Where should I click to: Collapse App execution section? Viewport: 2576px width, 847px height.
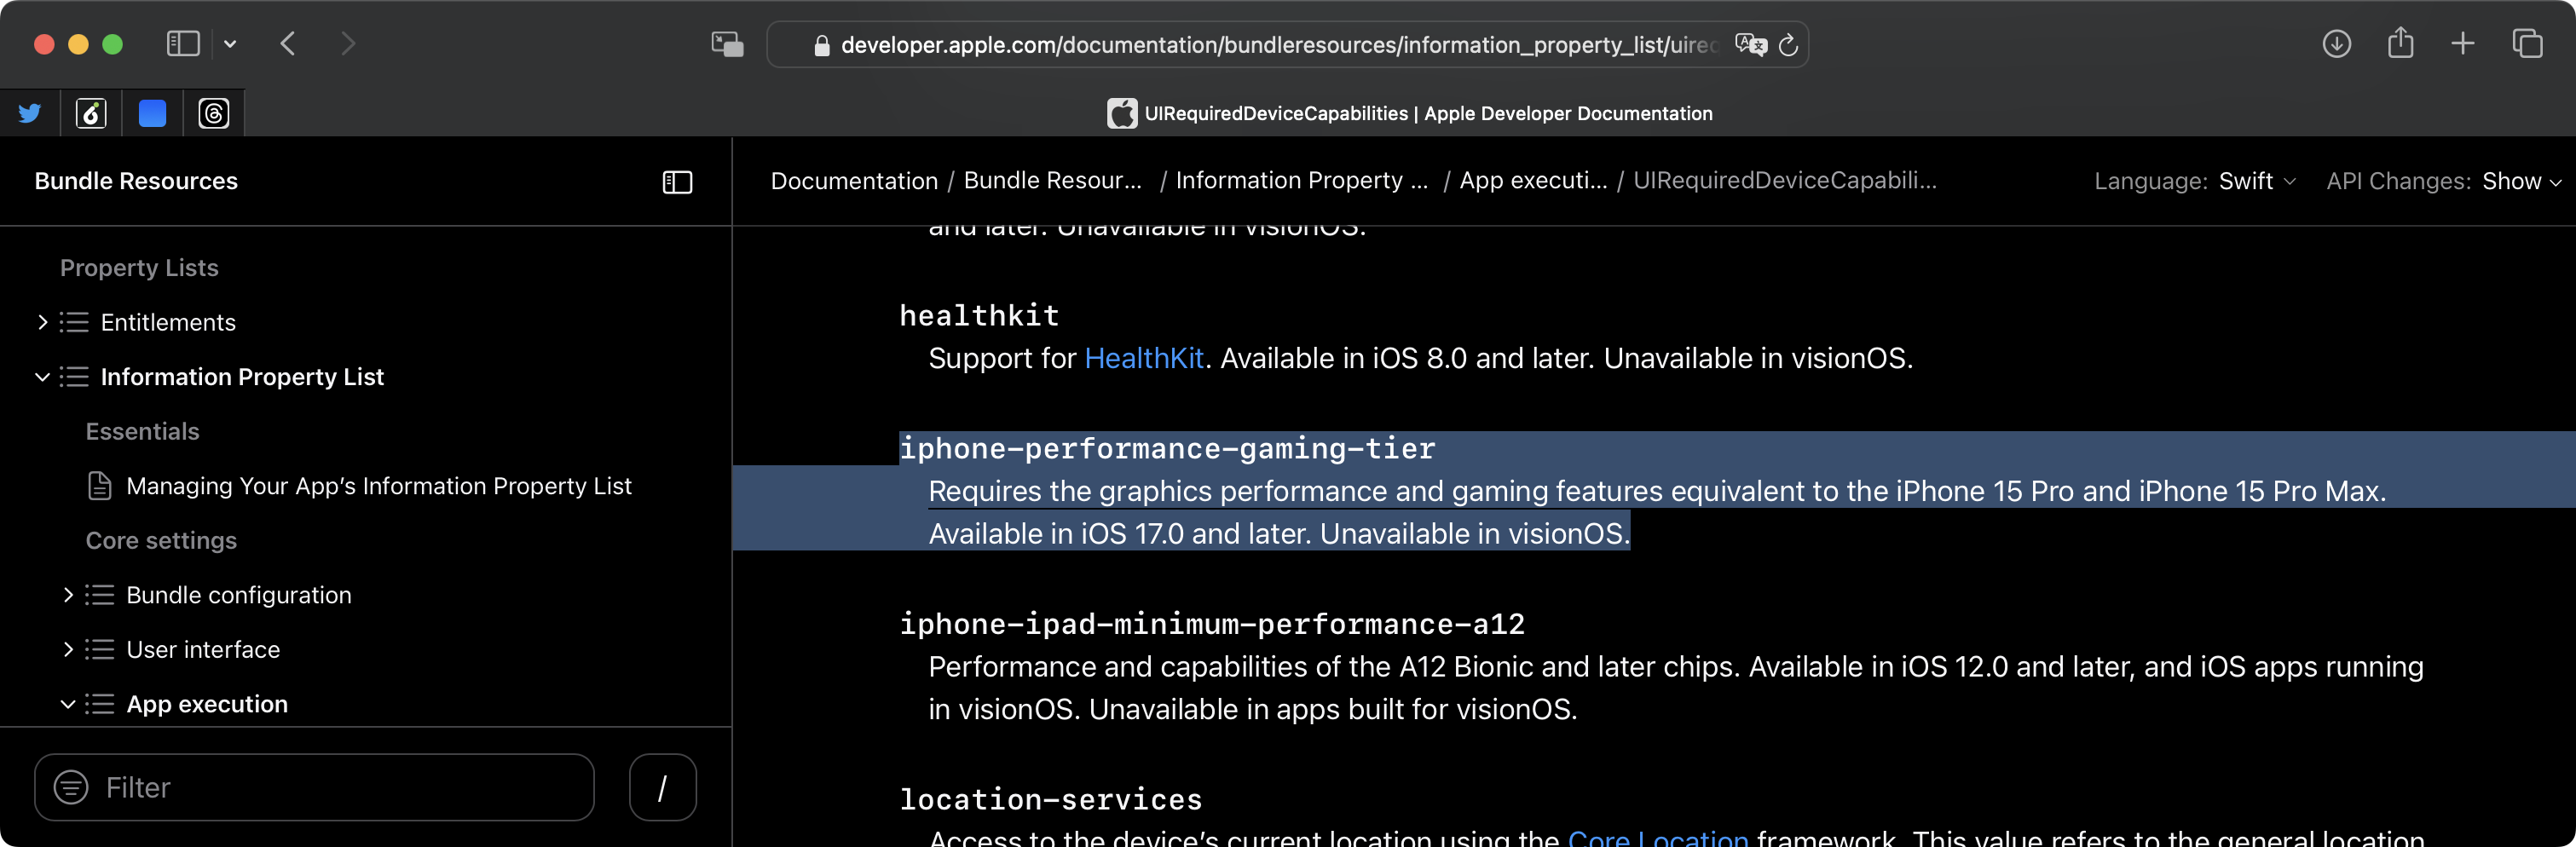(x=68, y=704)
